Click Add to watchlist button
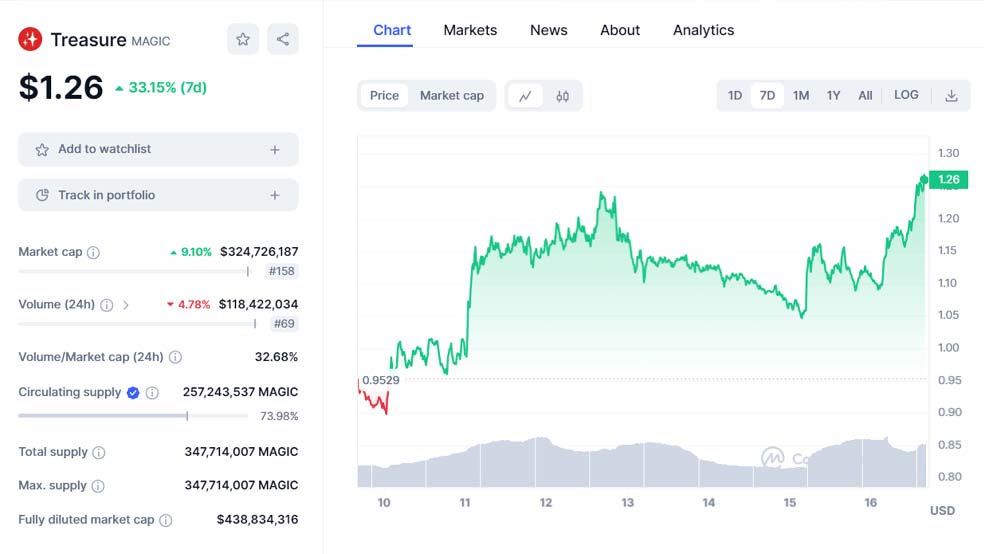 tap(158, 149)
